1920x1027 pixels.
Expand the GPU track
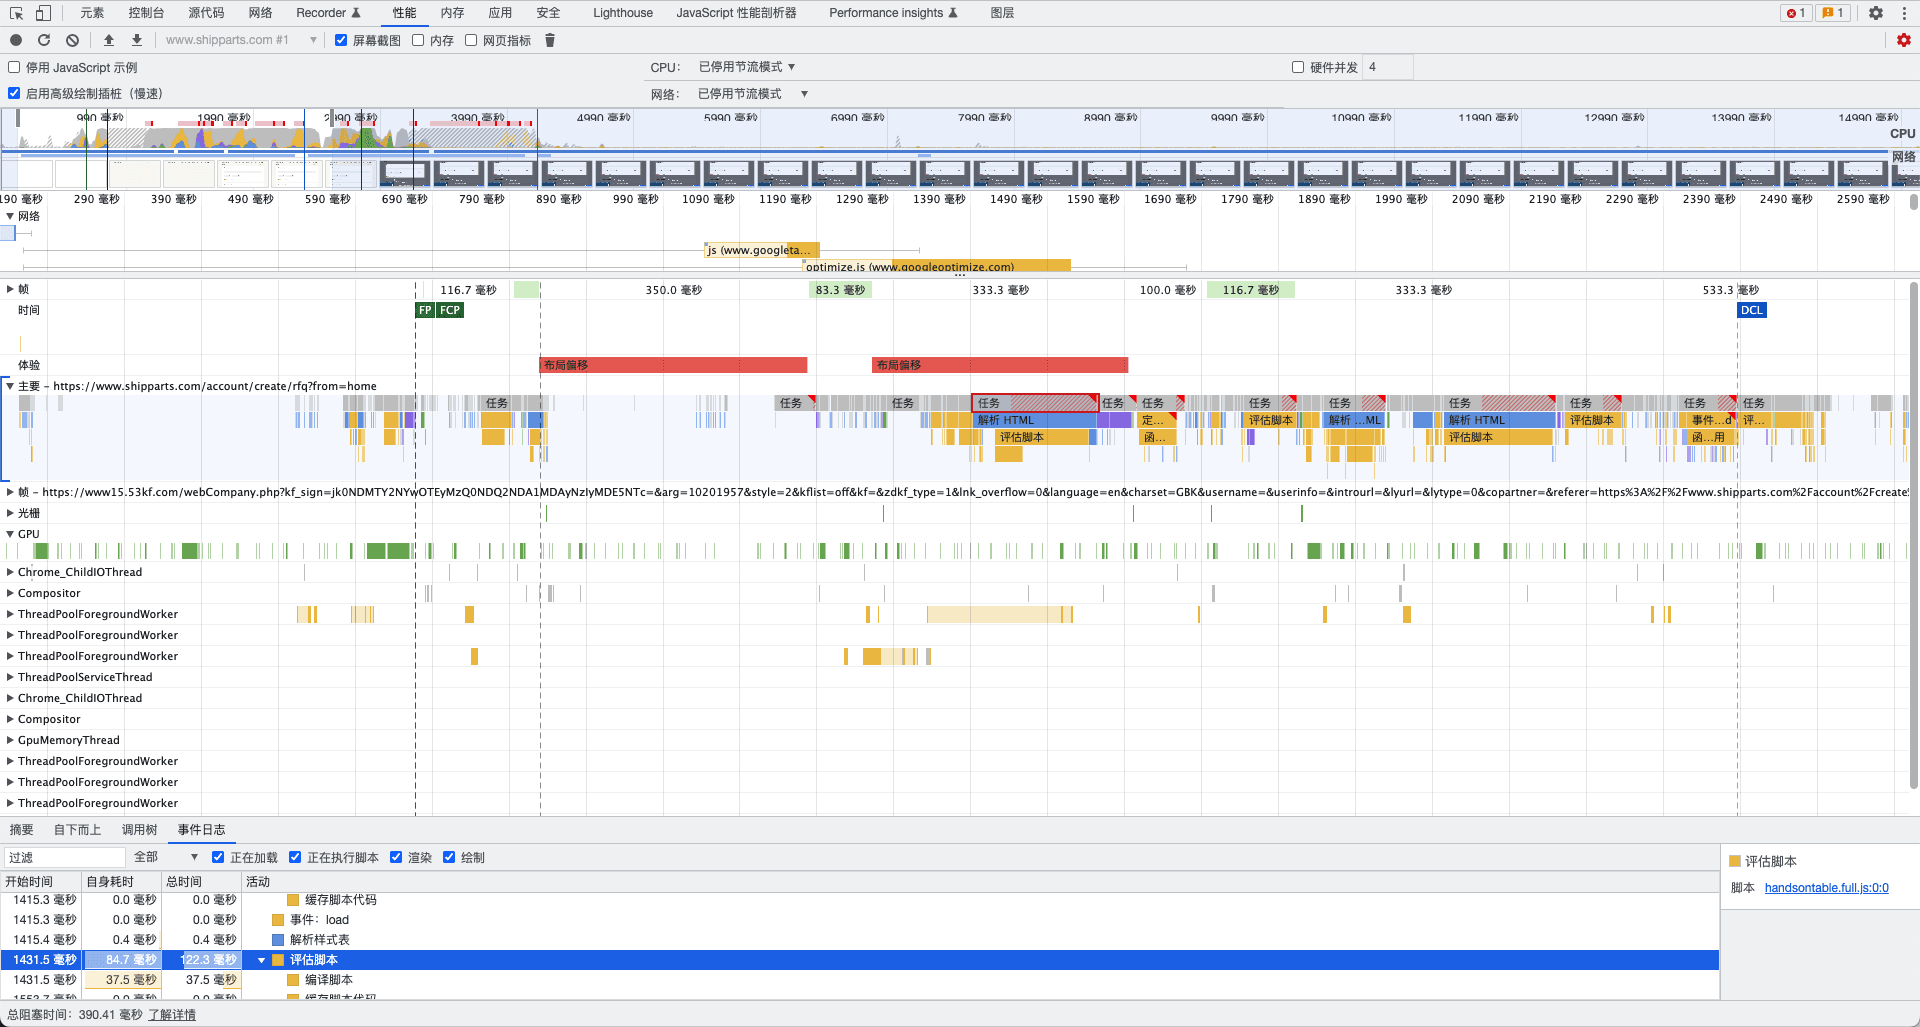10,534
